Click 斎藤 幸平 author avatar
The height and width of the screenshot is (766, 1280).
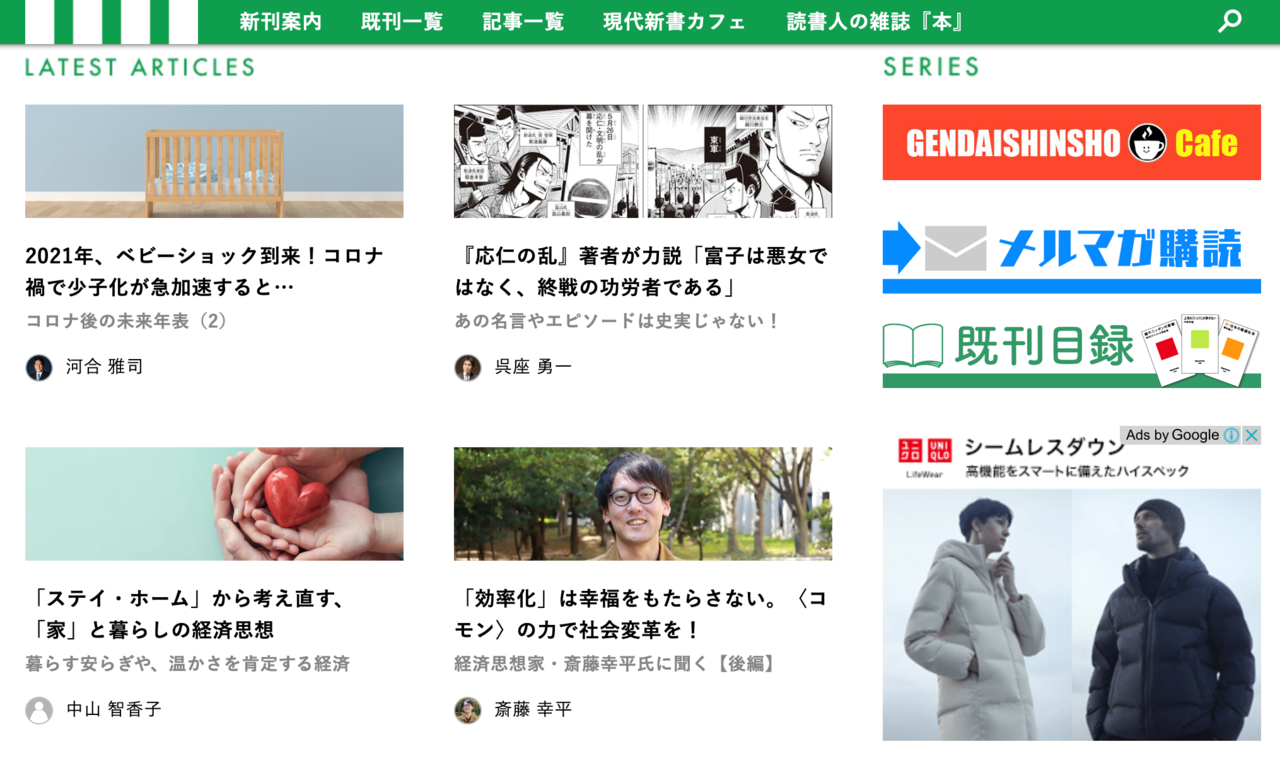tap(468, 710)
